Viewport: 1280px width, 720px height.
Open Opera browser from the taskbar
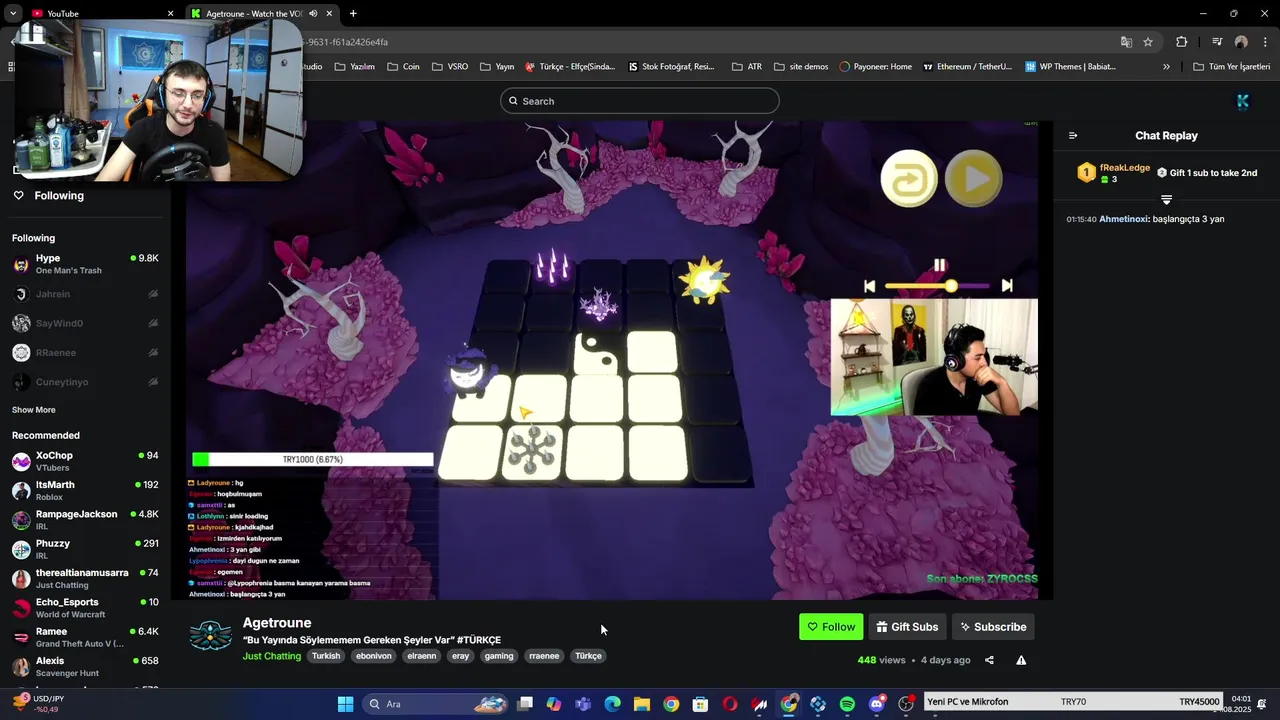[x=730, y=704]
